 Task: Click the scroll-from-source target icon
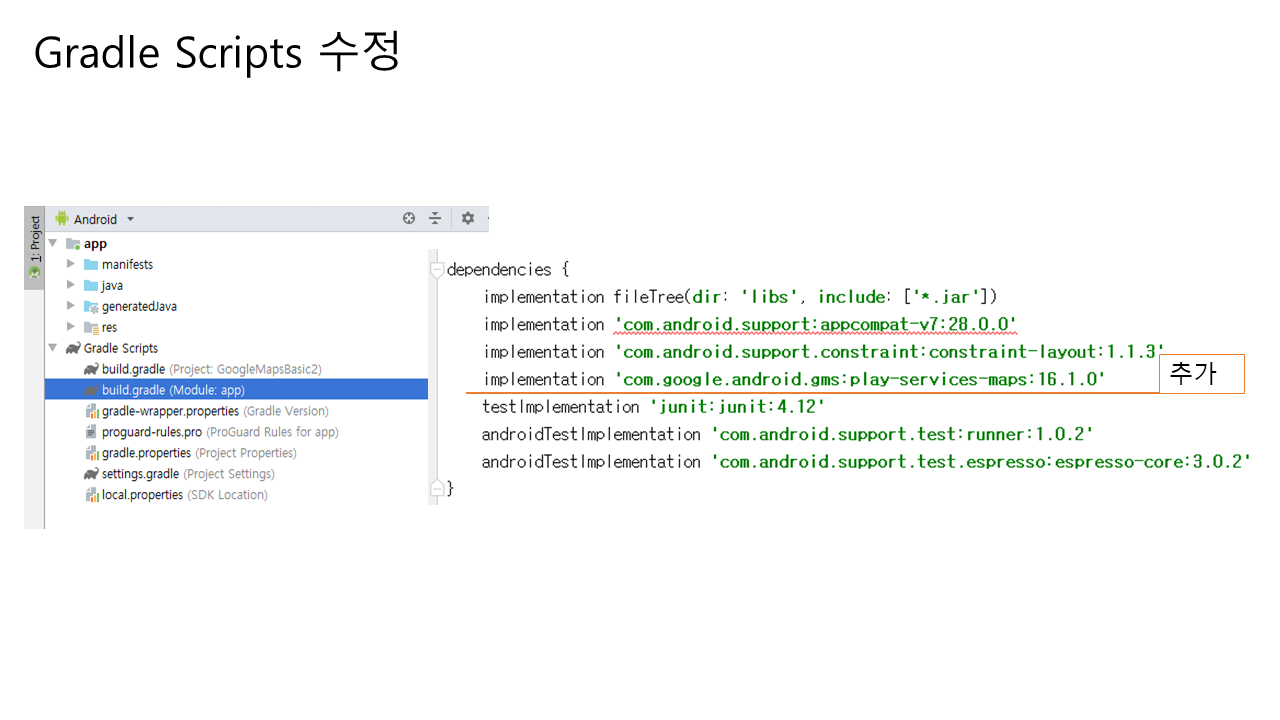point(409,218)
